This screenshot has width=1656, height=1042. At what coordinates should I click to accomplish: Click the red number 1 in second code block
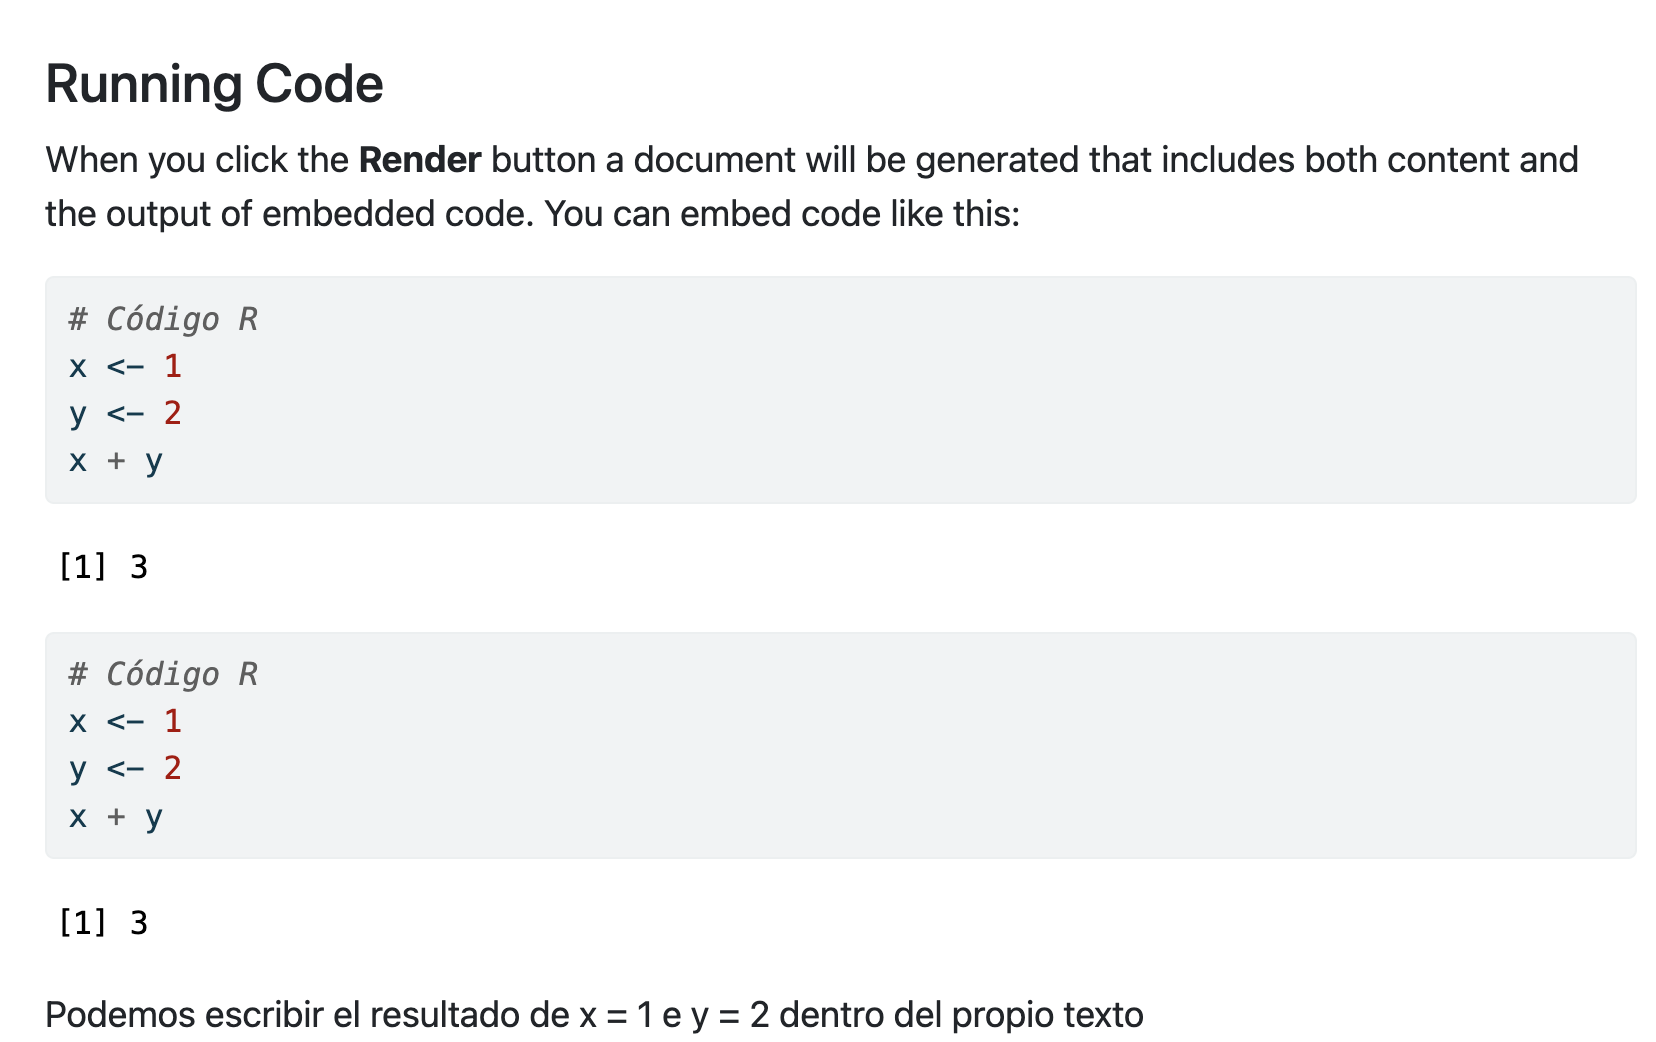tap(173, 721)
